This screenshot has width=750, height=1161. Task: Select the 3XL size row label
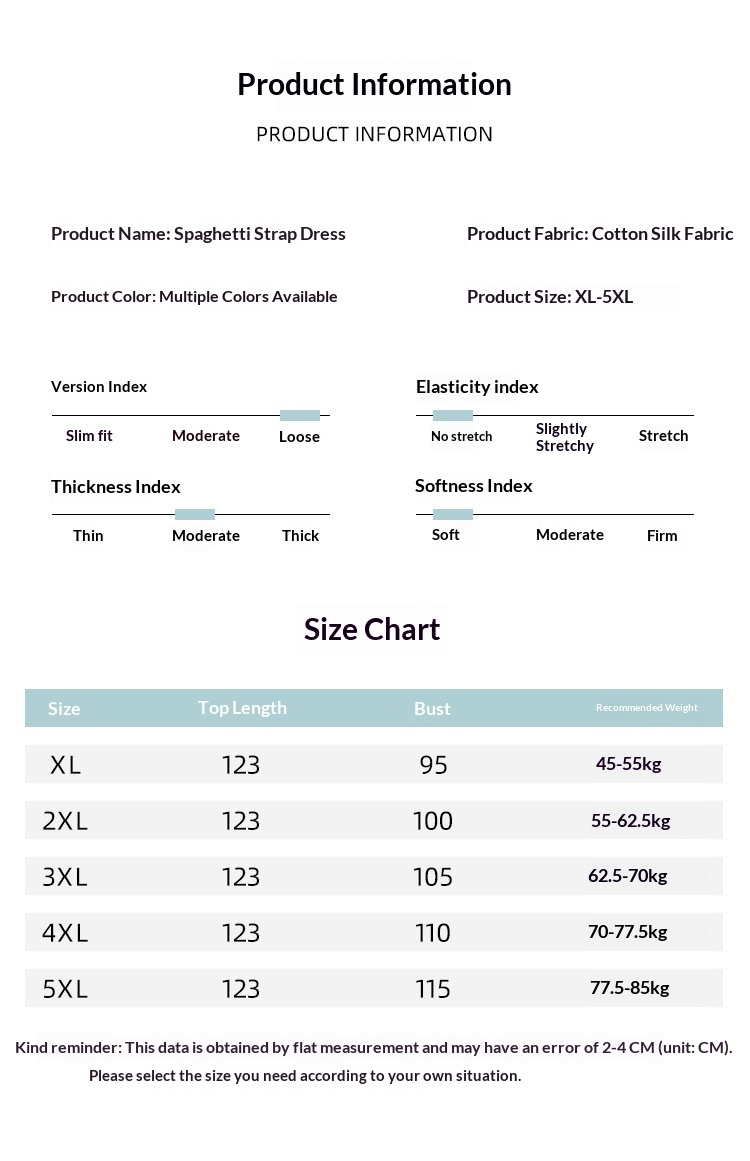tap(65, 877)
